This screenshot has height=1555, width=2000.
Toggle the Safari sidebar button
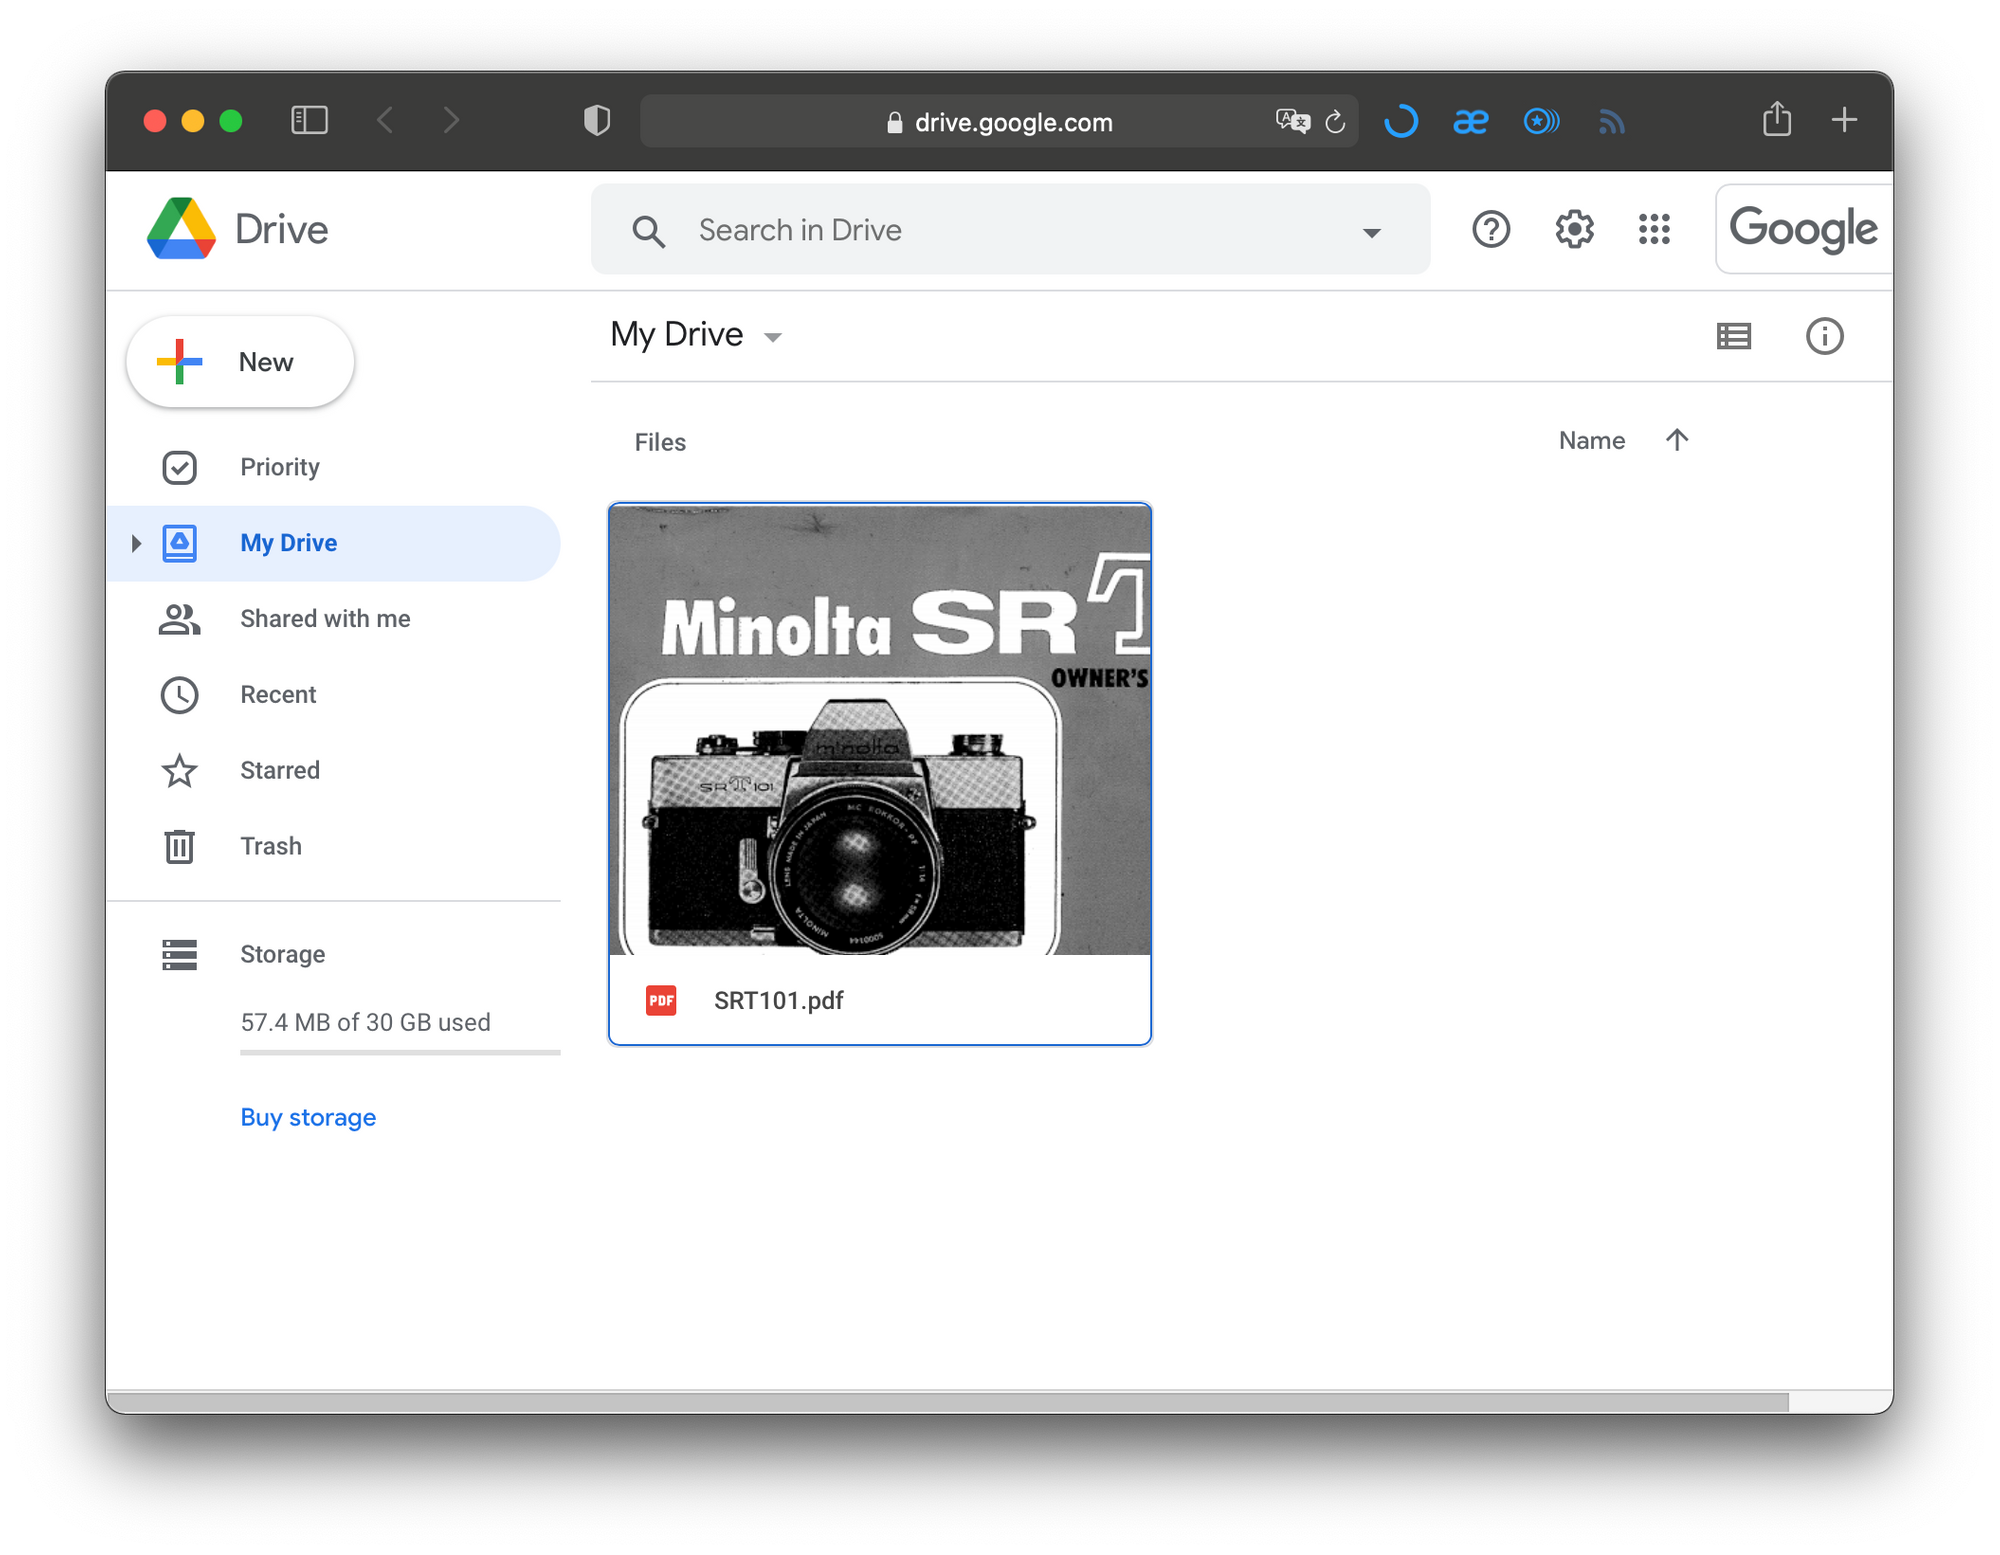(x=309, y=121)
